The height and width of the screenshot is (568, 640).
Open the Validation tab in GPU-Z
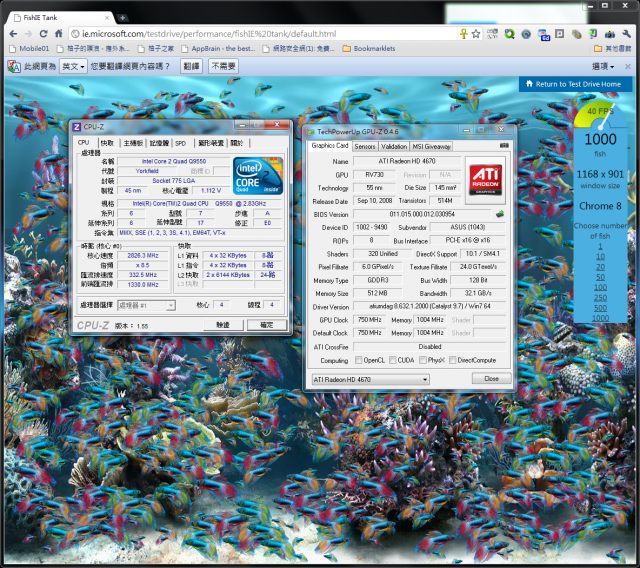394,146
